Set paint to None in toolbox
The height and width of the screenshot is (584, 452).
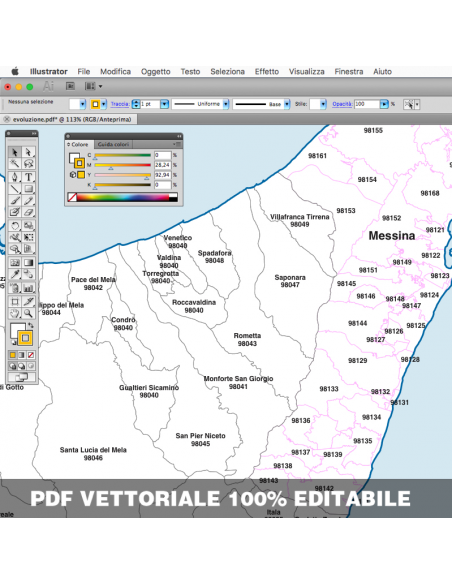pyautogui.click(x=31, y=355)
